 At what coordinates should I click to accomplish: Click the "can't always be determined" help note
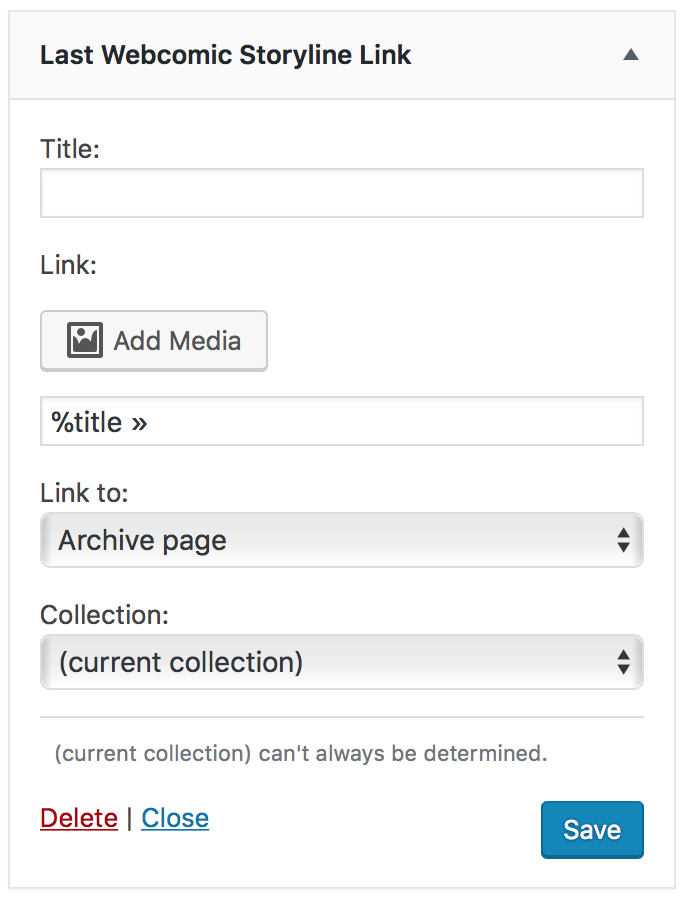pos(301,753)
